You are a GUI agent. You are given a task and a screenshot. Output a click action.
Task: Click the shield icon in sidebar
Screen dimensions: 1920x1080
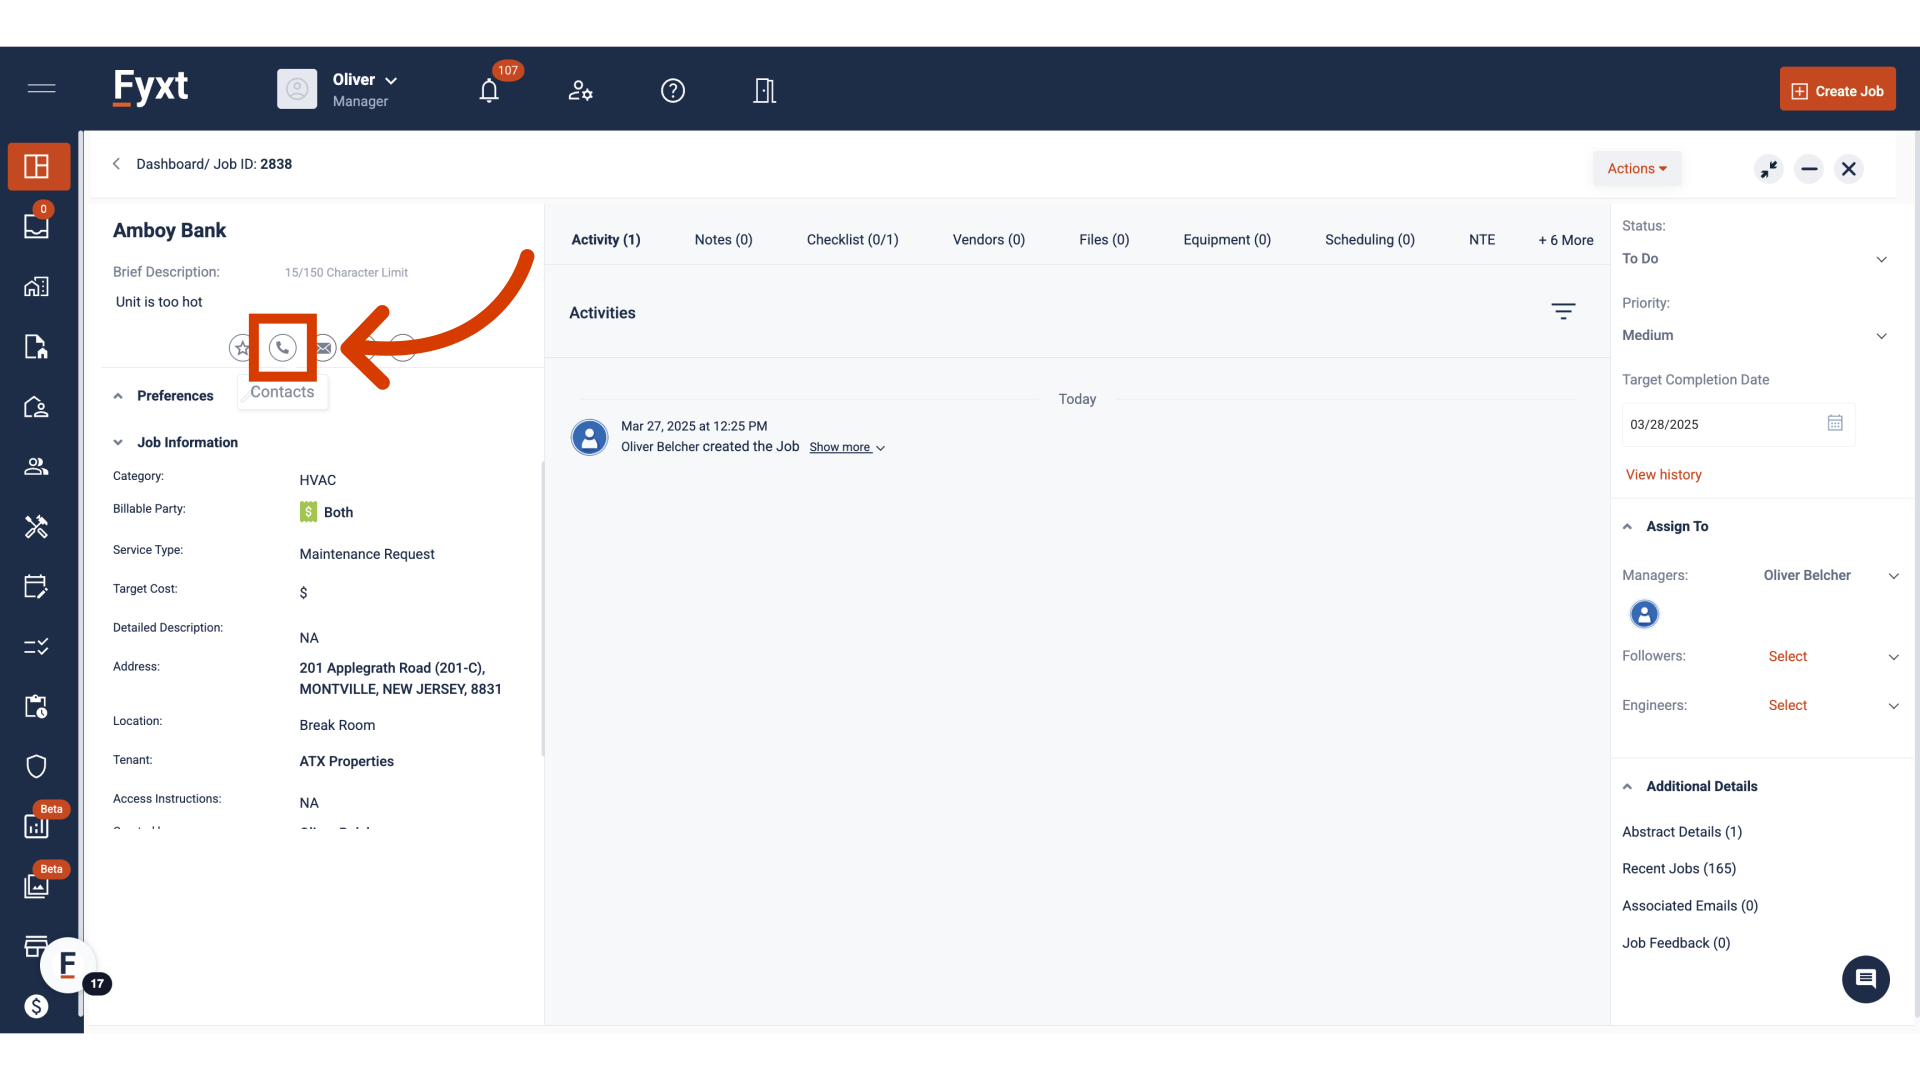(37, 767)
